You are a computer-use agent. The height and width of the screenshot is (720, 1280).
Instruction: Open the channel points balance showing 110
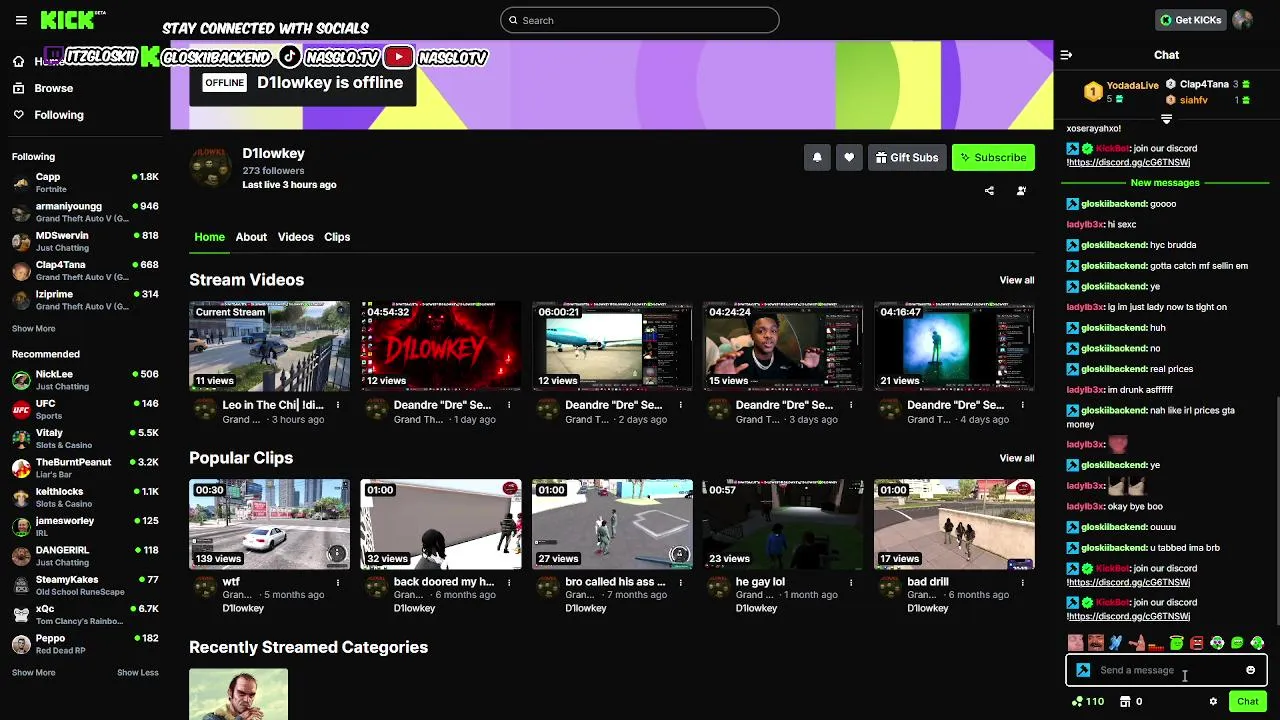click(x=1087, y=701)
